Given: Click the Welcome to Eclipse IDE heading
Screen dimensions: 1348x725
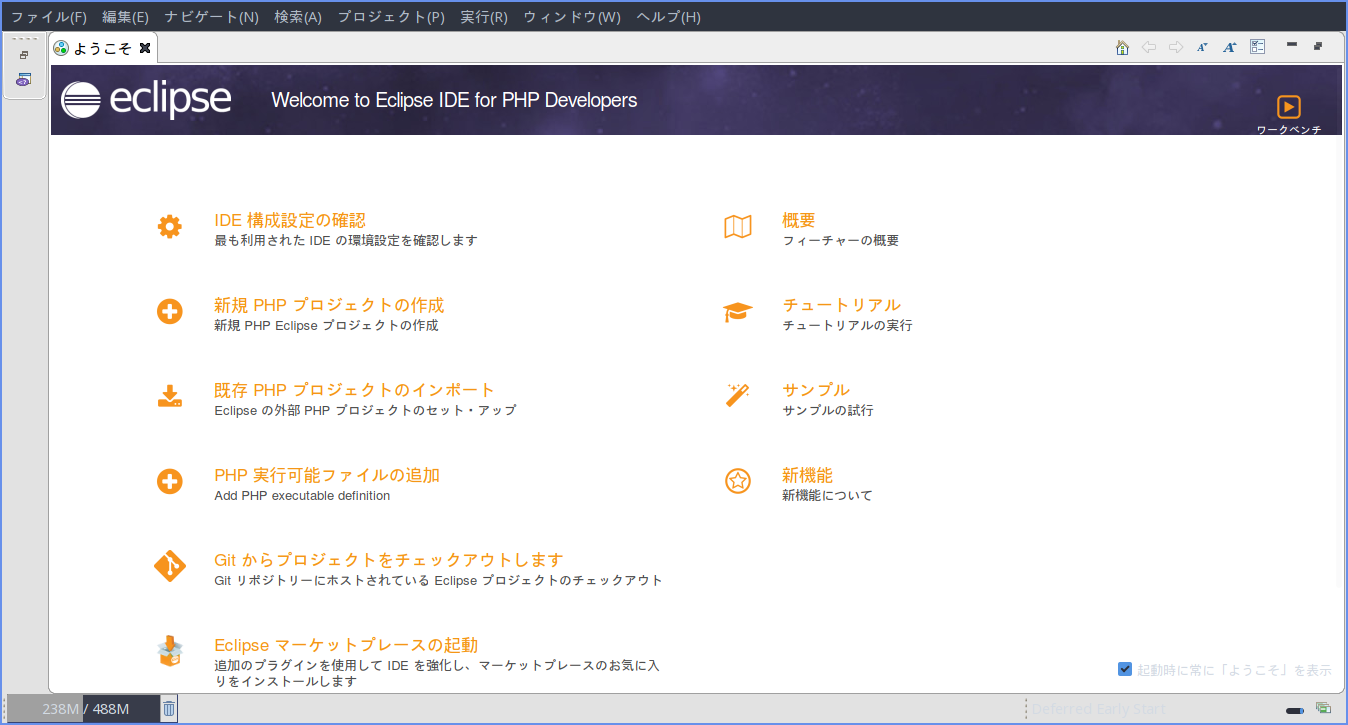Looking at the screenshot, I should pos(454,100).
